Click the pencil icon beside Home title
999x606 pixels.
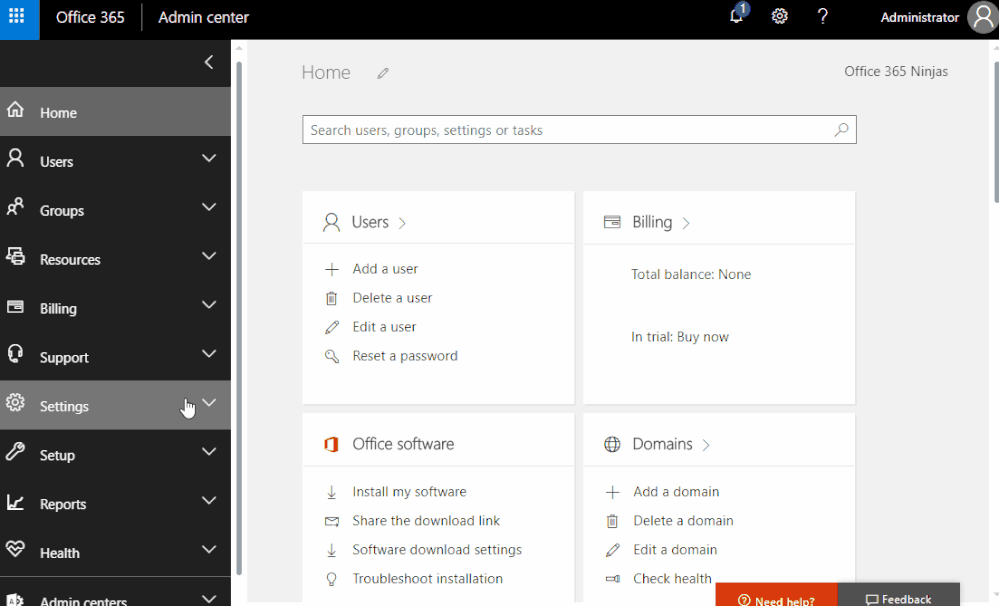tap(382, 73)
